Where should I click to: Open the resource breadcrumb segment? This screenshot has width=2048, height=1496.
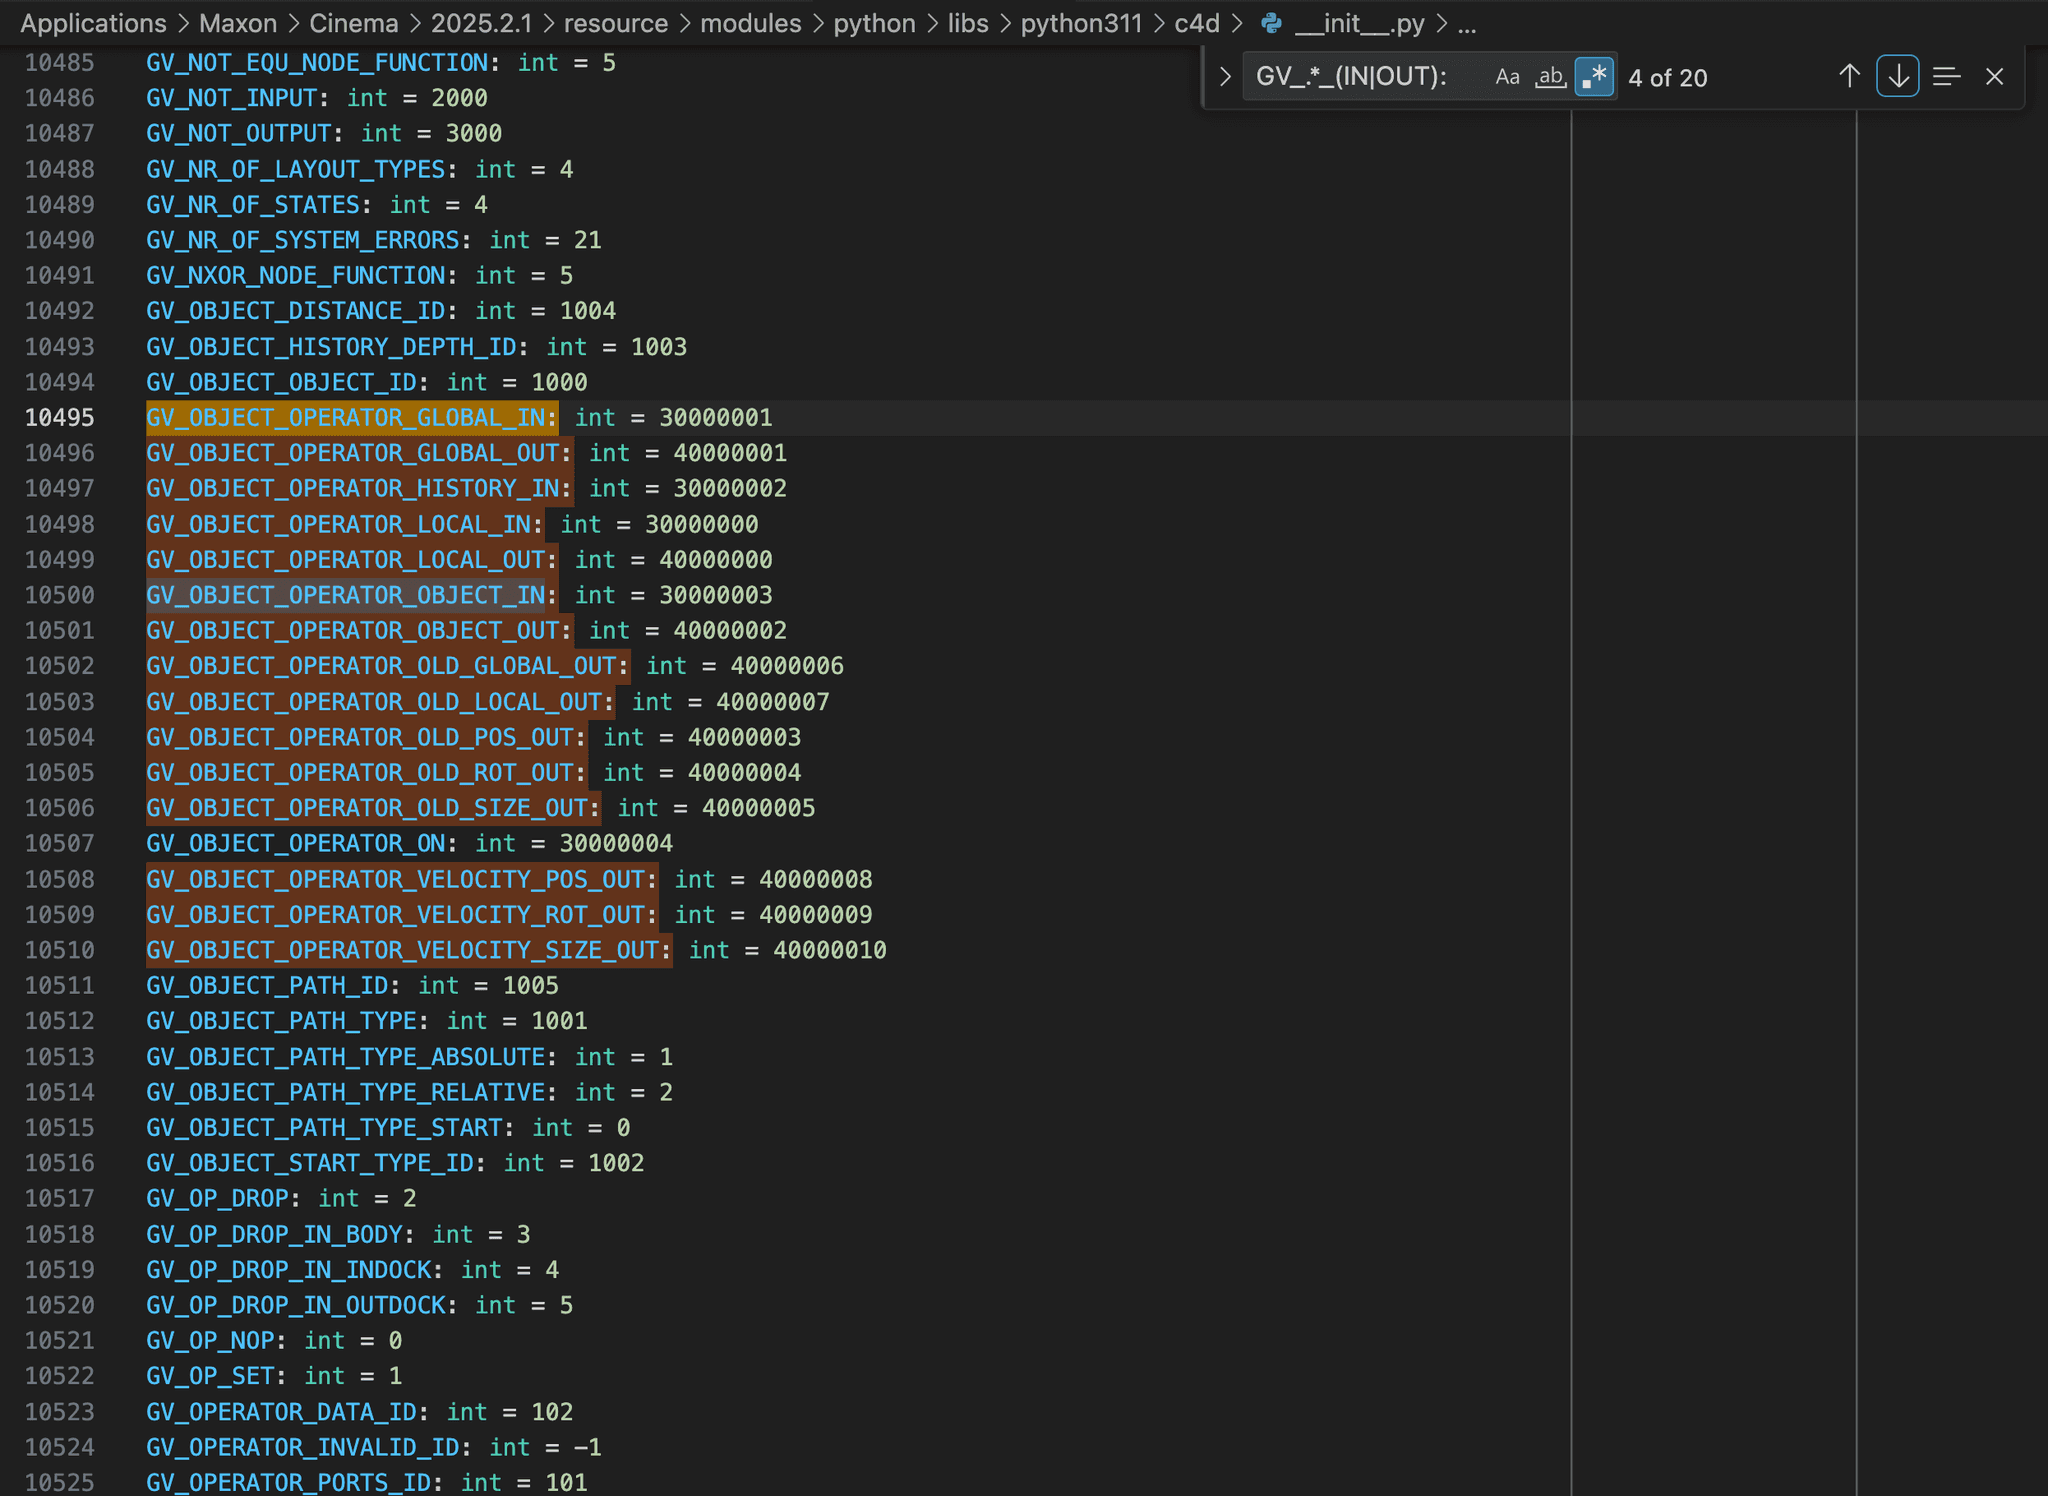coord(616,23)
